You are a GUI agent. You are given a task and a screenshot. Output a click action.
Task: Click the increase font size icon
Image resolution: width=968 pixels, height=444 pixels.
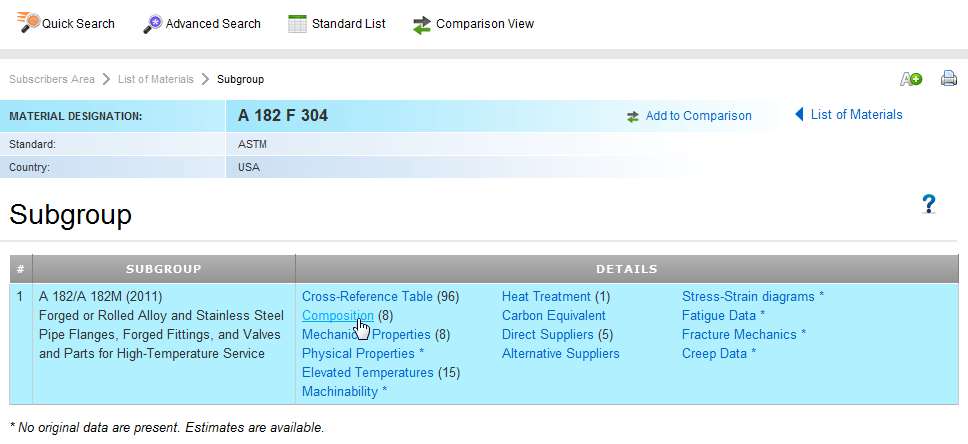pyautogui.click(x=911, y=79)
